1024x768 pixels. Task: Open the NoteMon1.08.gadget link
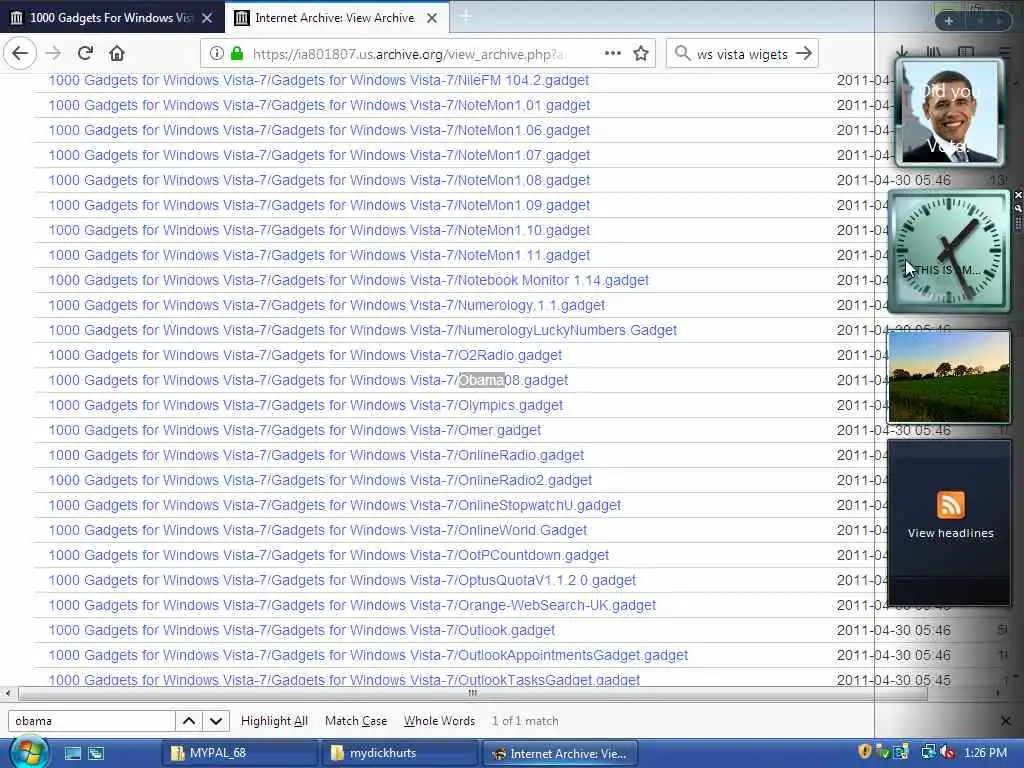(x=319, y=180)
